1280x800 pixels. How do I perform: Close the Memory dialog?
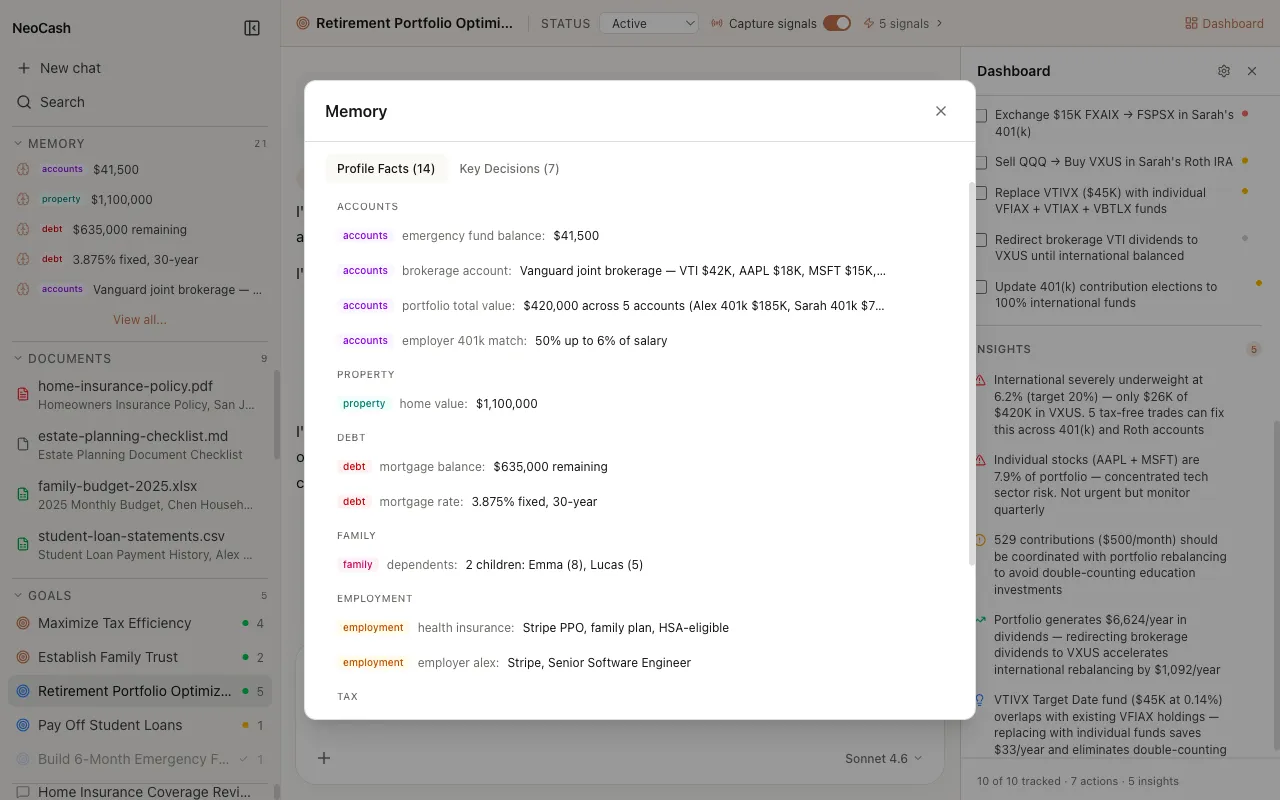tap(940, 111)
